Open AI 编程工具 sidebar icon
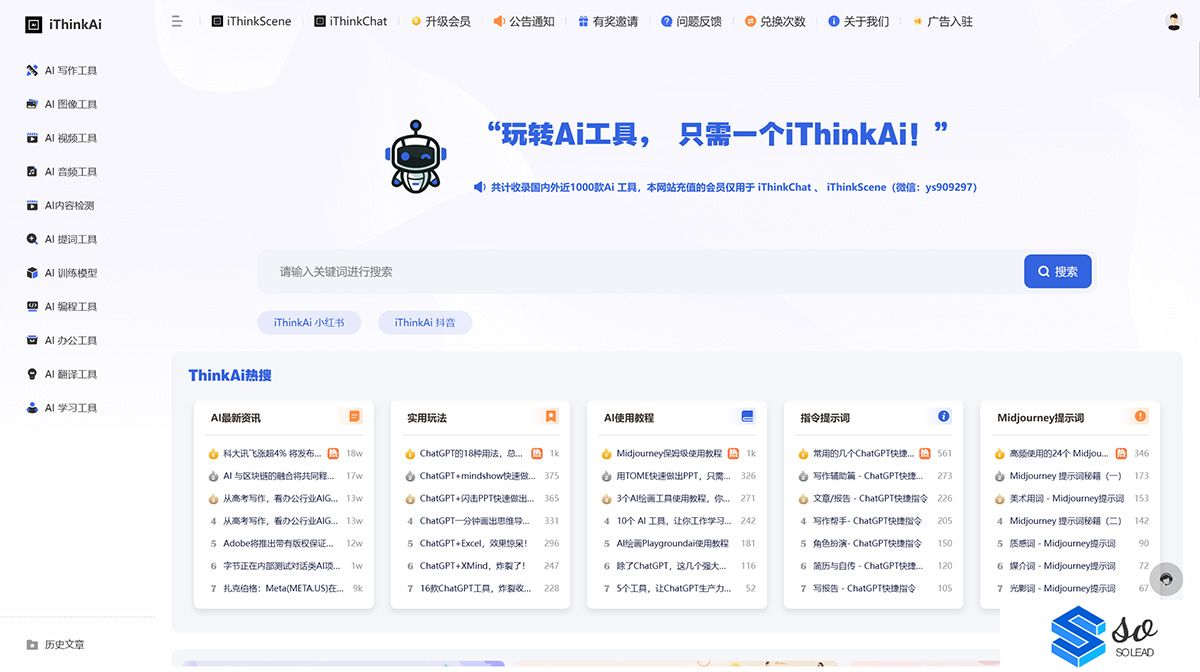The width and height of the screenshot is (1200, 672). (34, 307)
